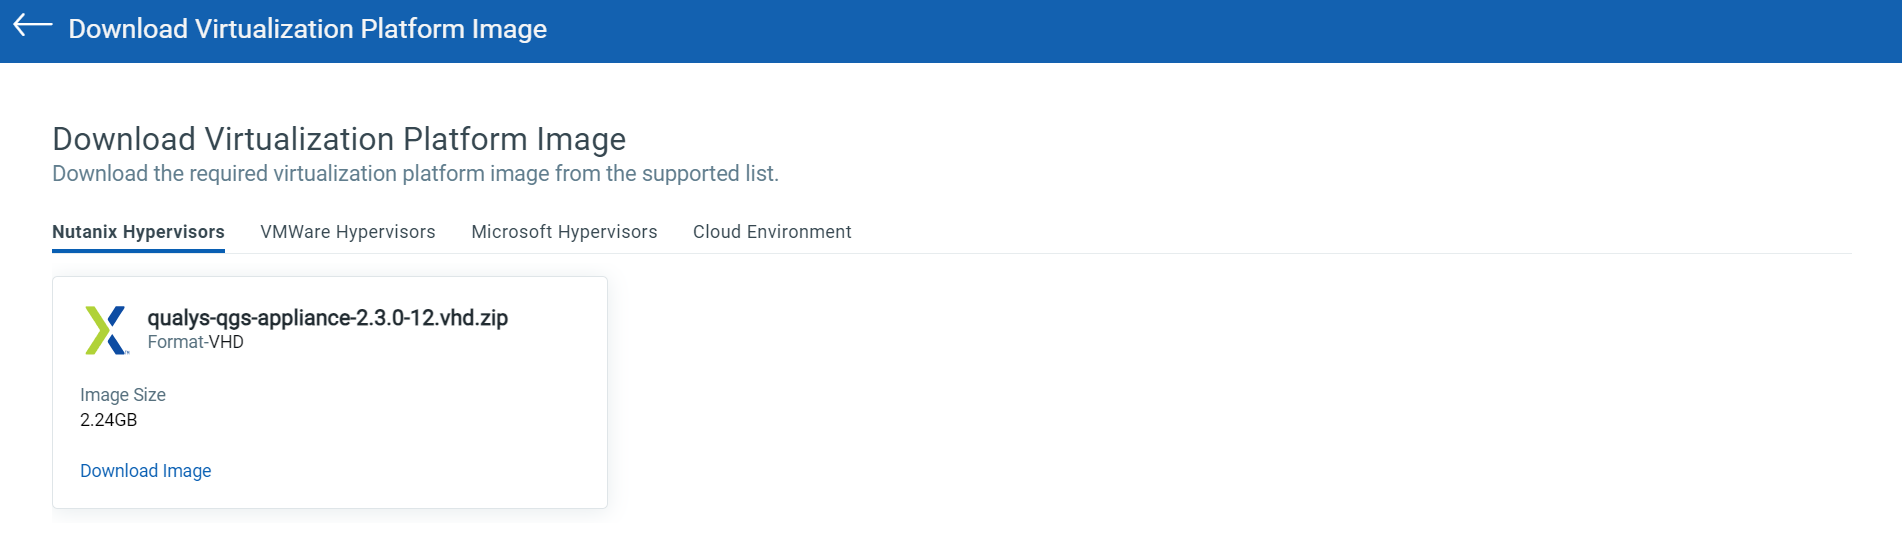Open the VMWare Hypervisors tab

(x=348, y=232)
